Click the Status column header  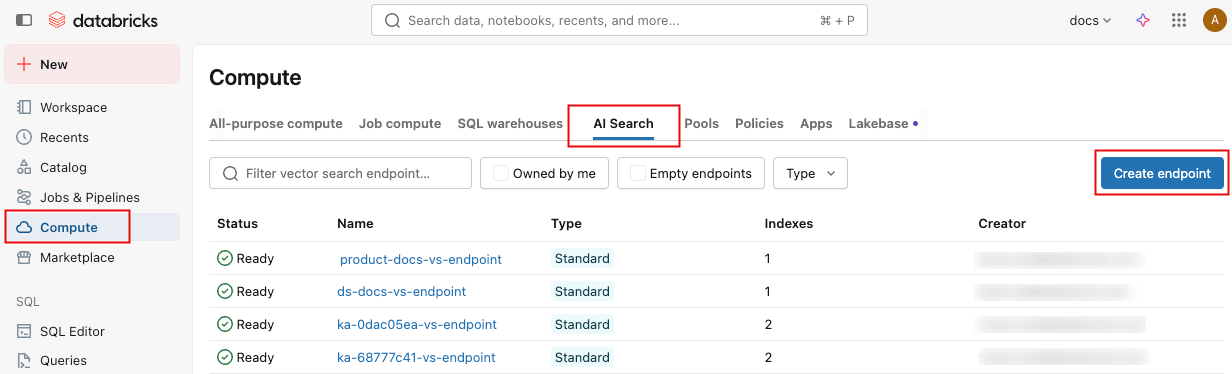(237, 224)
